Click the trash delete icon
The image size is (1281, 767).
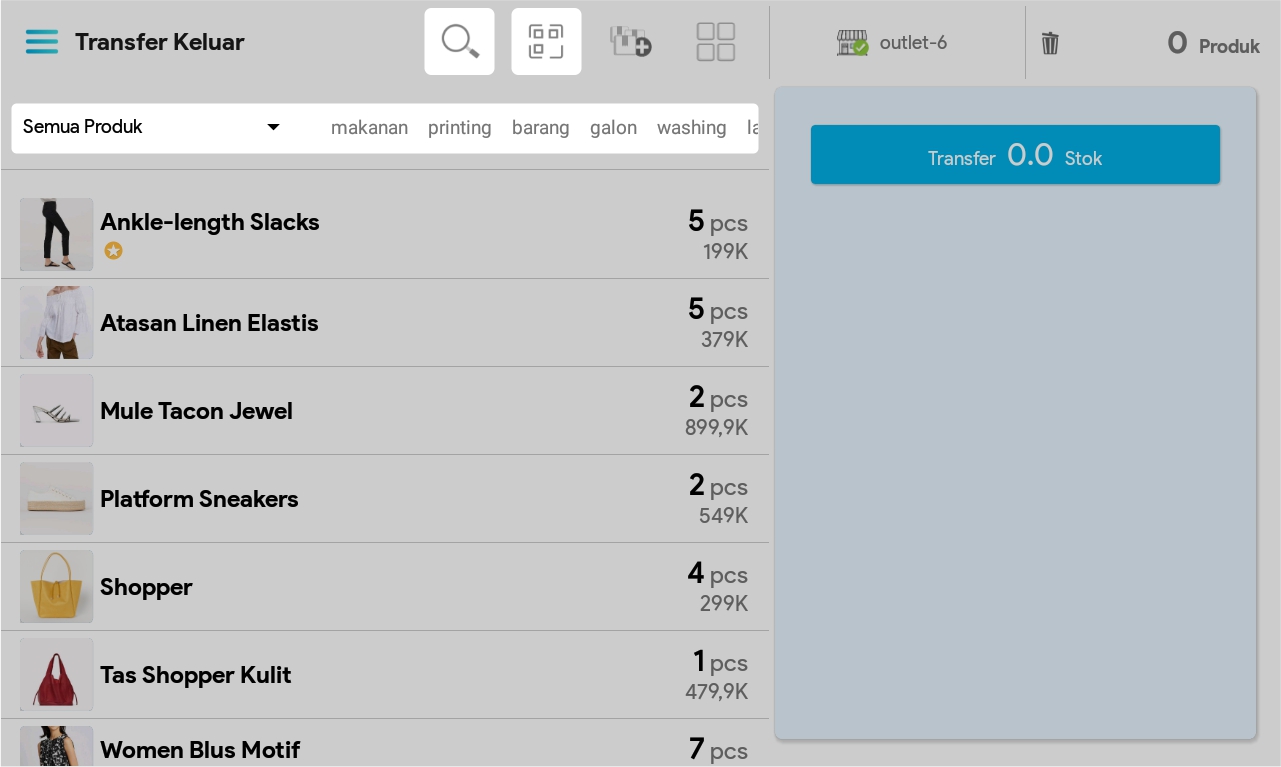point(1050,43)
